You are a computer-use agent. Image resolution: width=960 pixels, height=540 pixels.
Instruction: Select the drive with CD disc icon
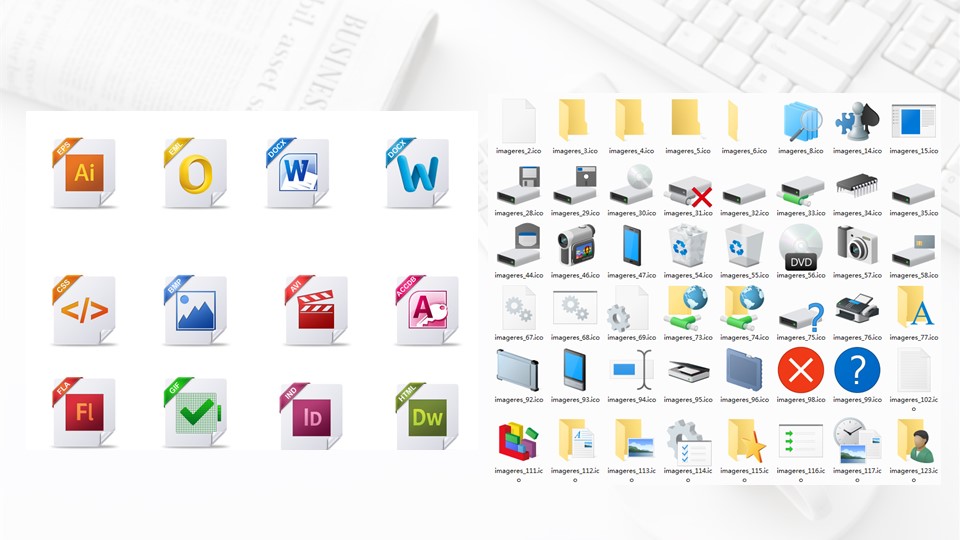(632, 184)
